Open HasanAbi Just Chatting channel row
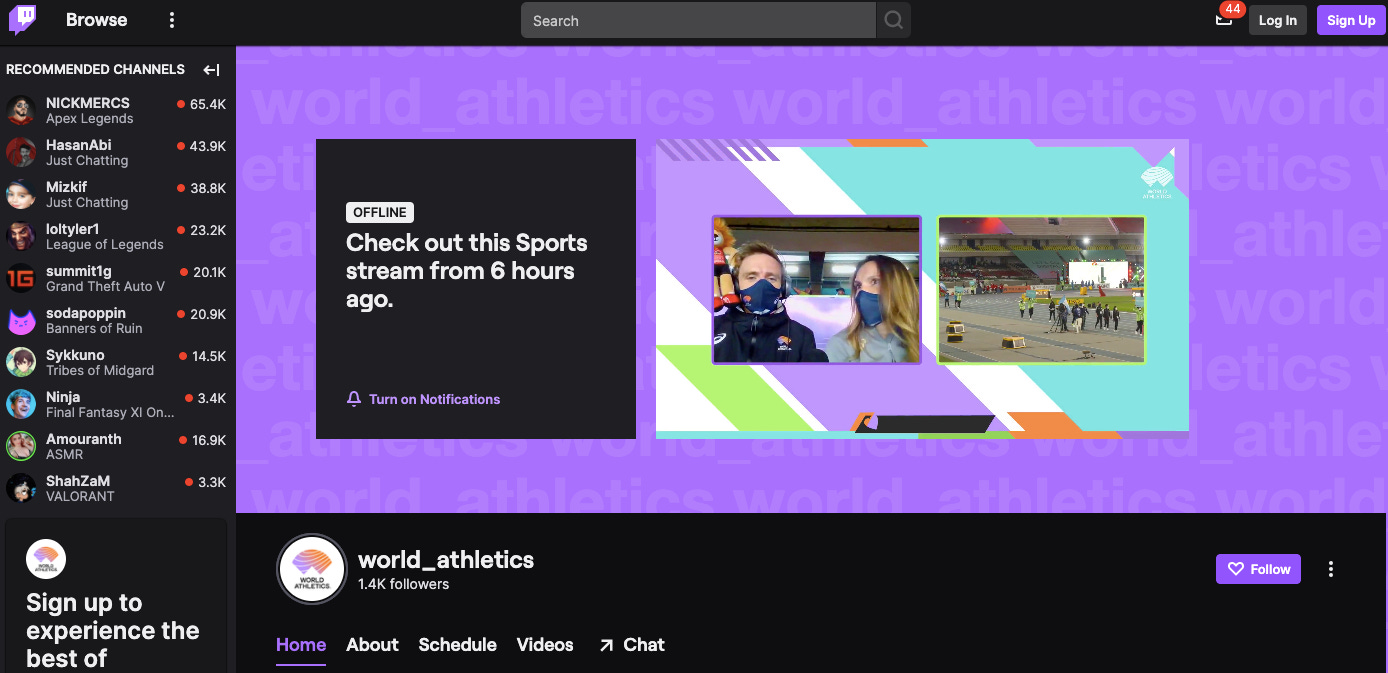 (x=118, y=152)
